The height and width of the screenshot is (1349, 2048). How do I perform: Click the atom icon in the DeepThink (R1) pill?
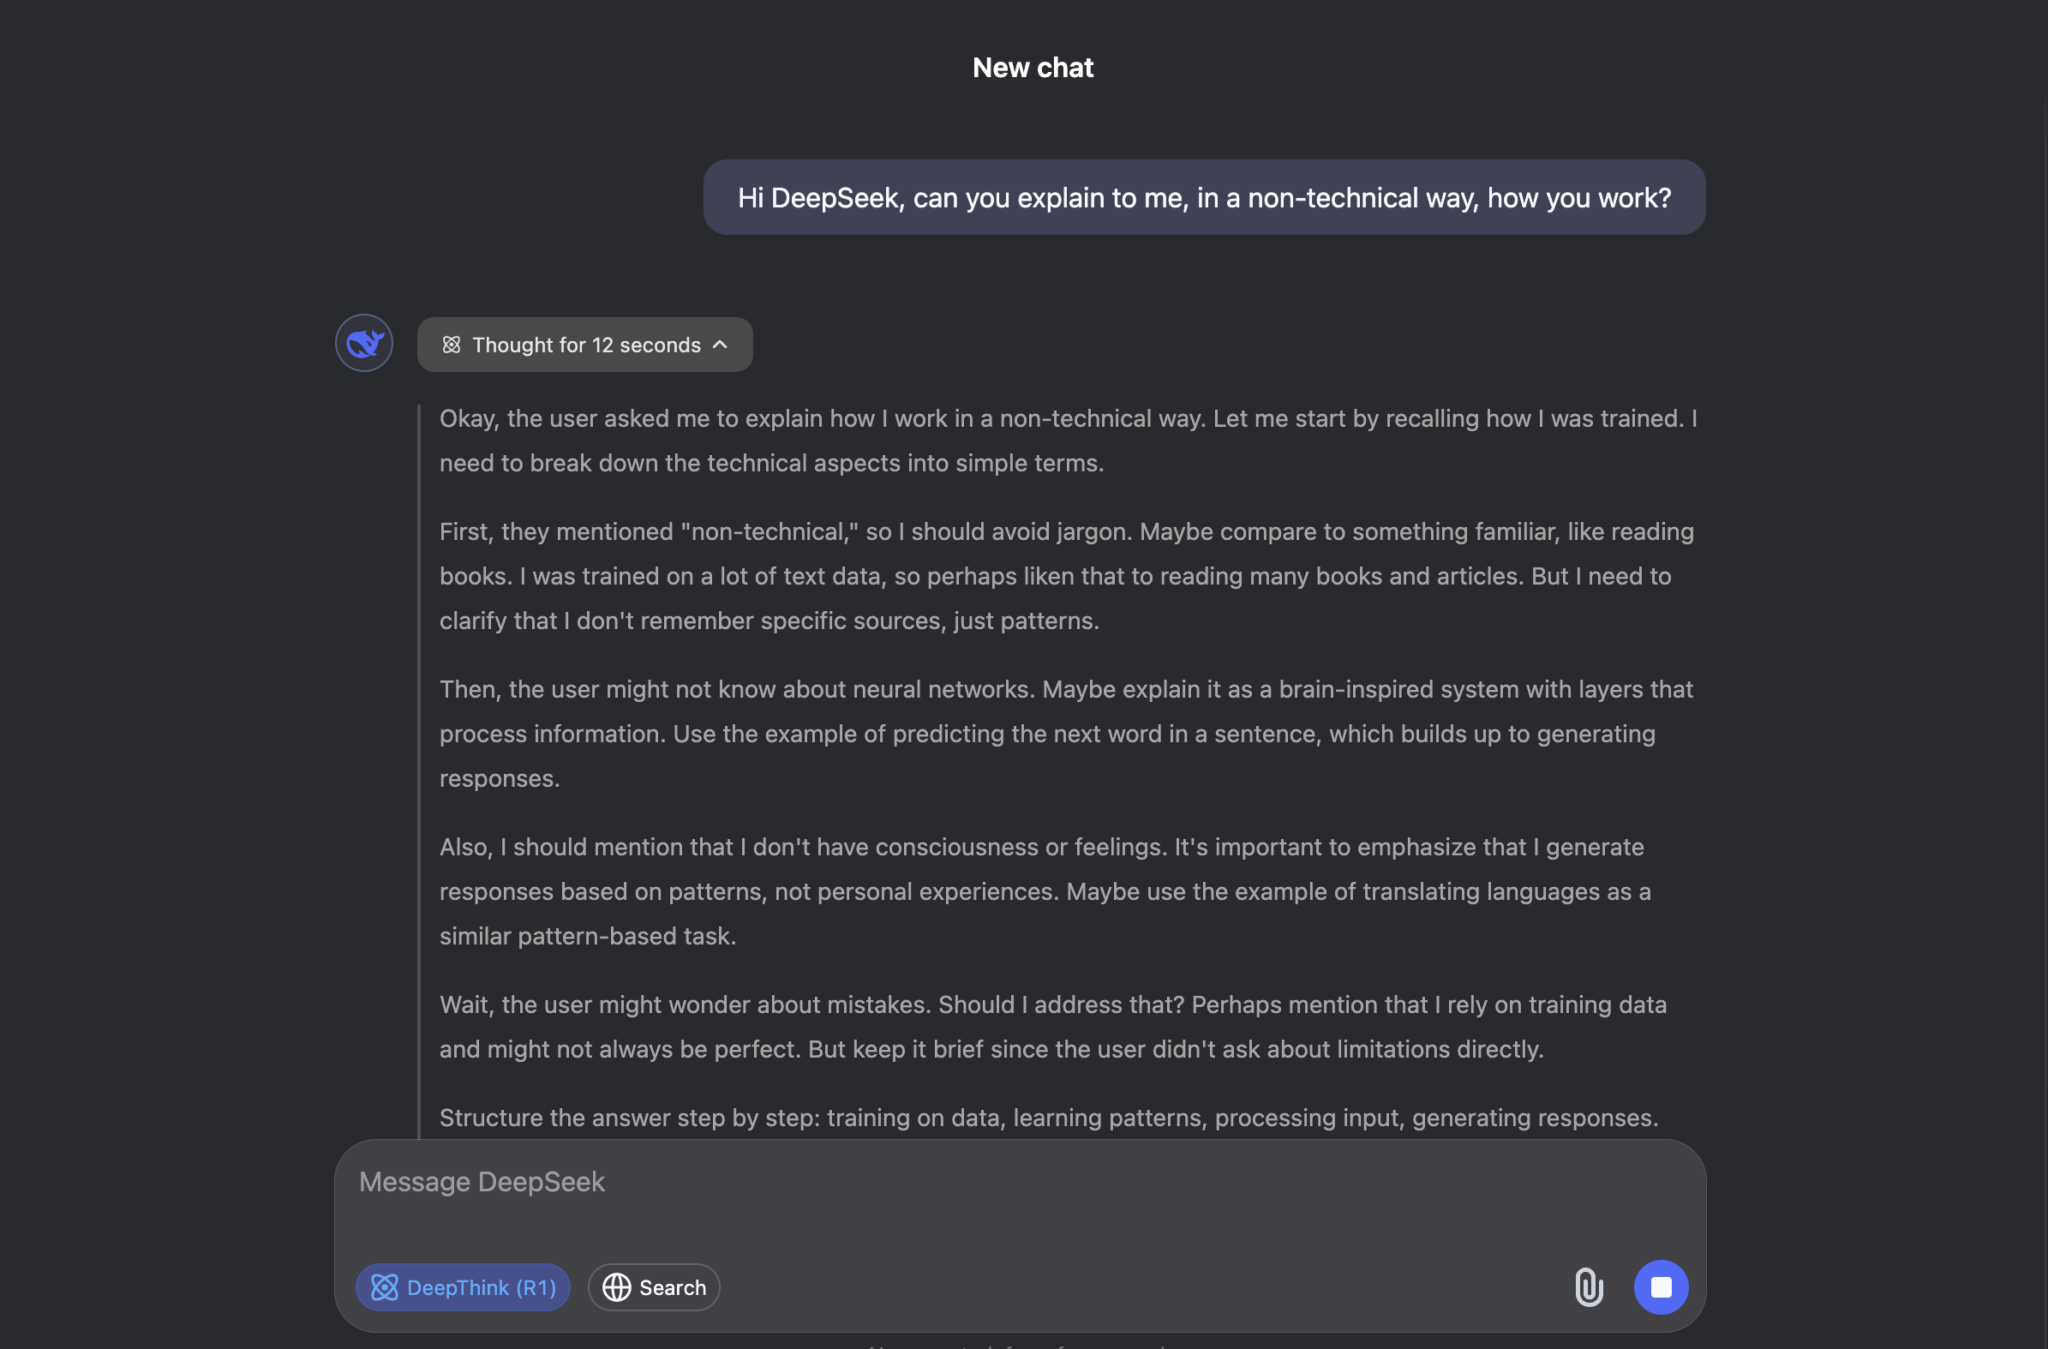click(x=387, y=1288)
